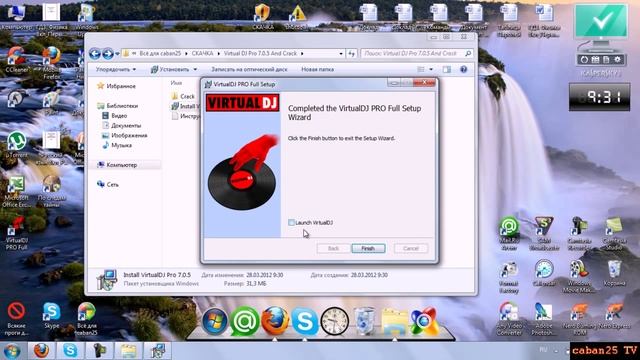
Task: Click Новая папка in Explorer toolbar
Action: (x=317, y=69)
